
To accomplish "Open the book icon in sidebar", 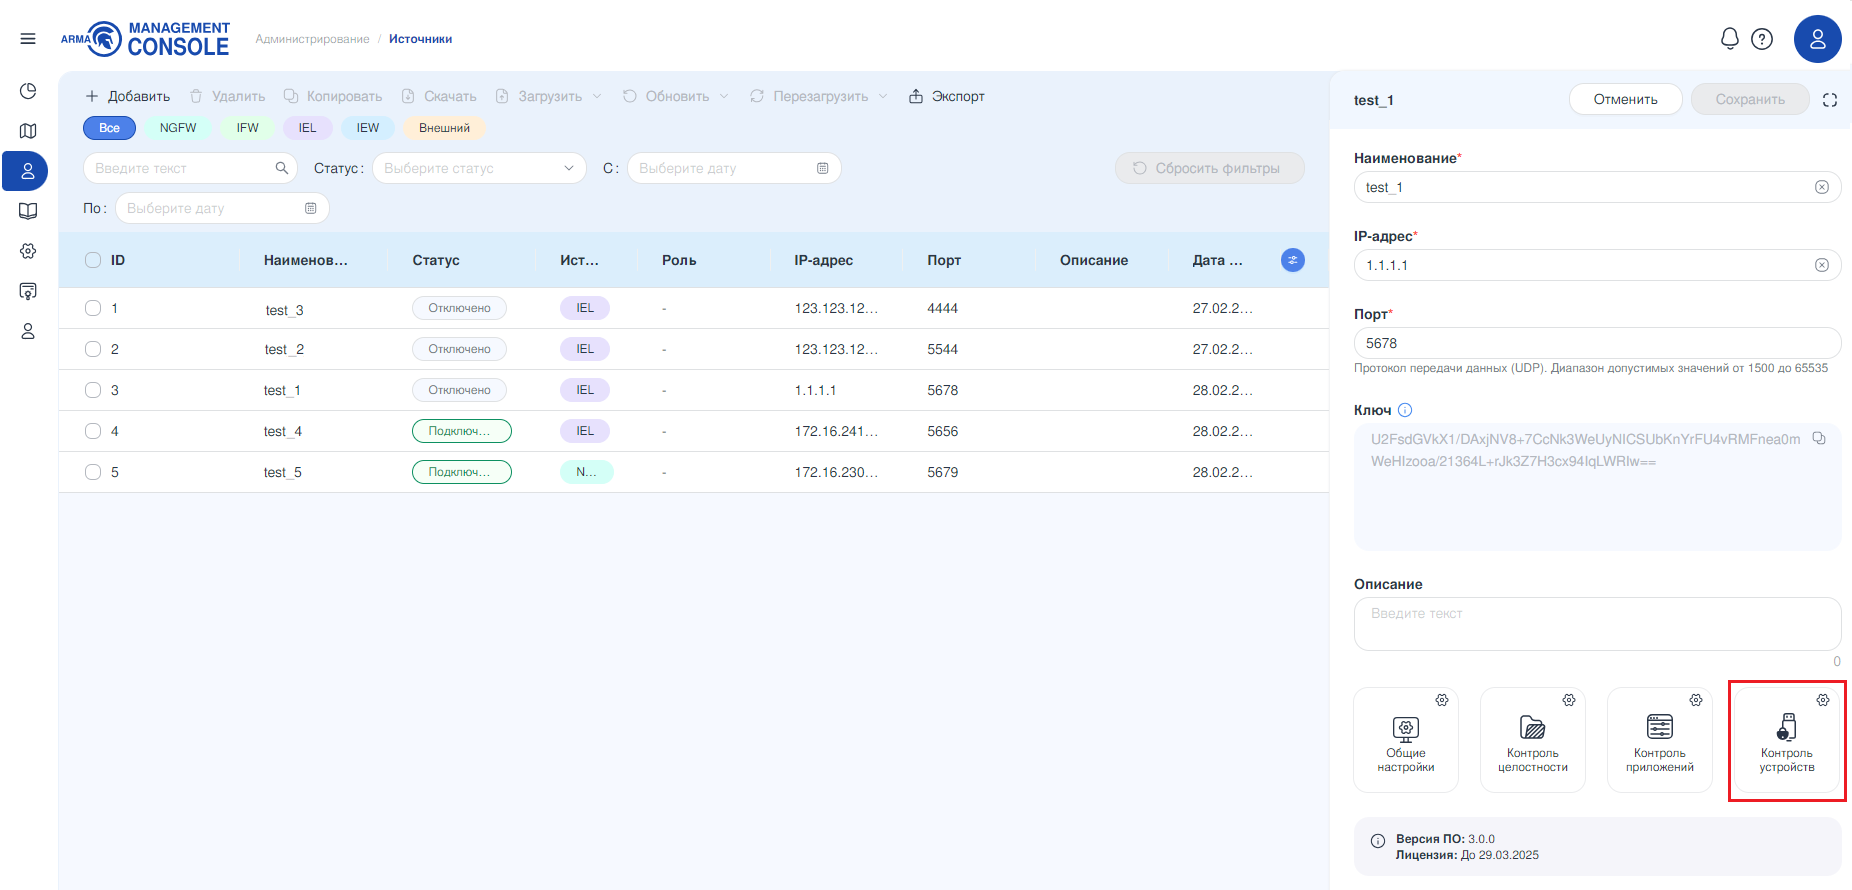I will tap(28, 211).
